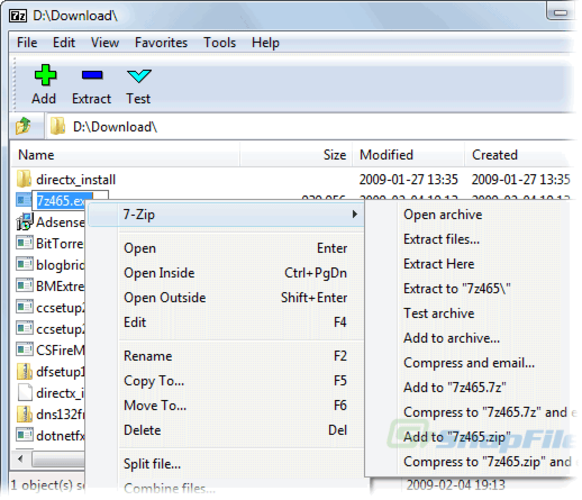The image size is (582, 500).
Task: Select Add to "7z465.zip" option
Action: coord(457,437)
